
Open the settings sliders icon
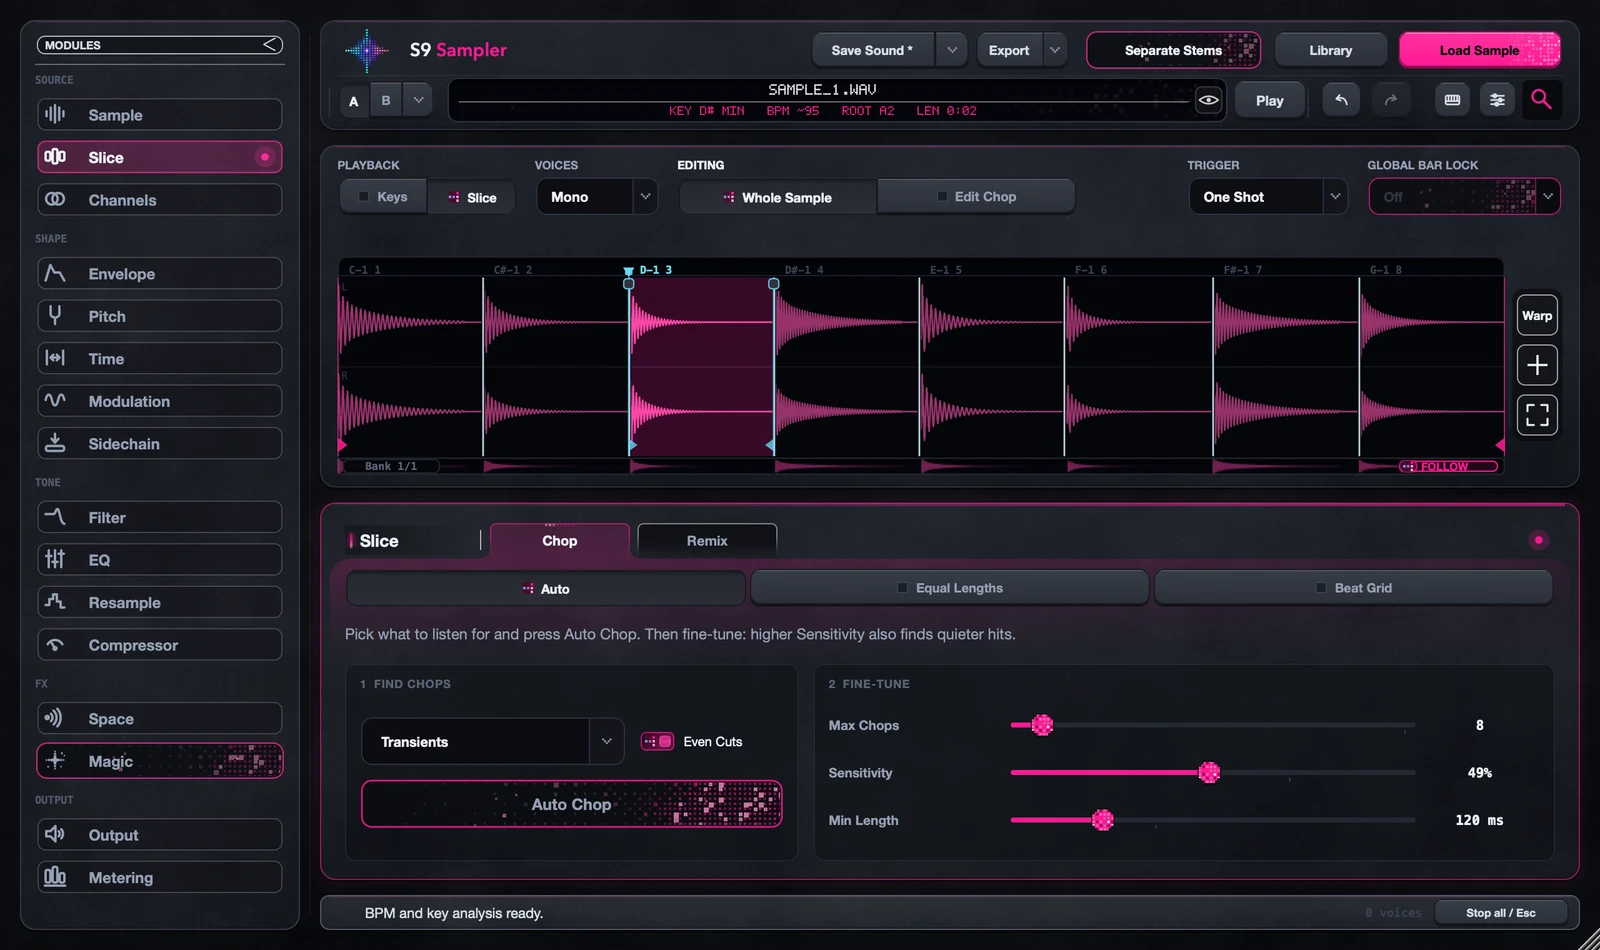pyautogui.click(x=1497, y=99)
